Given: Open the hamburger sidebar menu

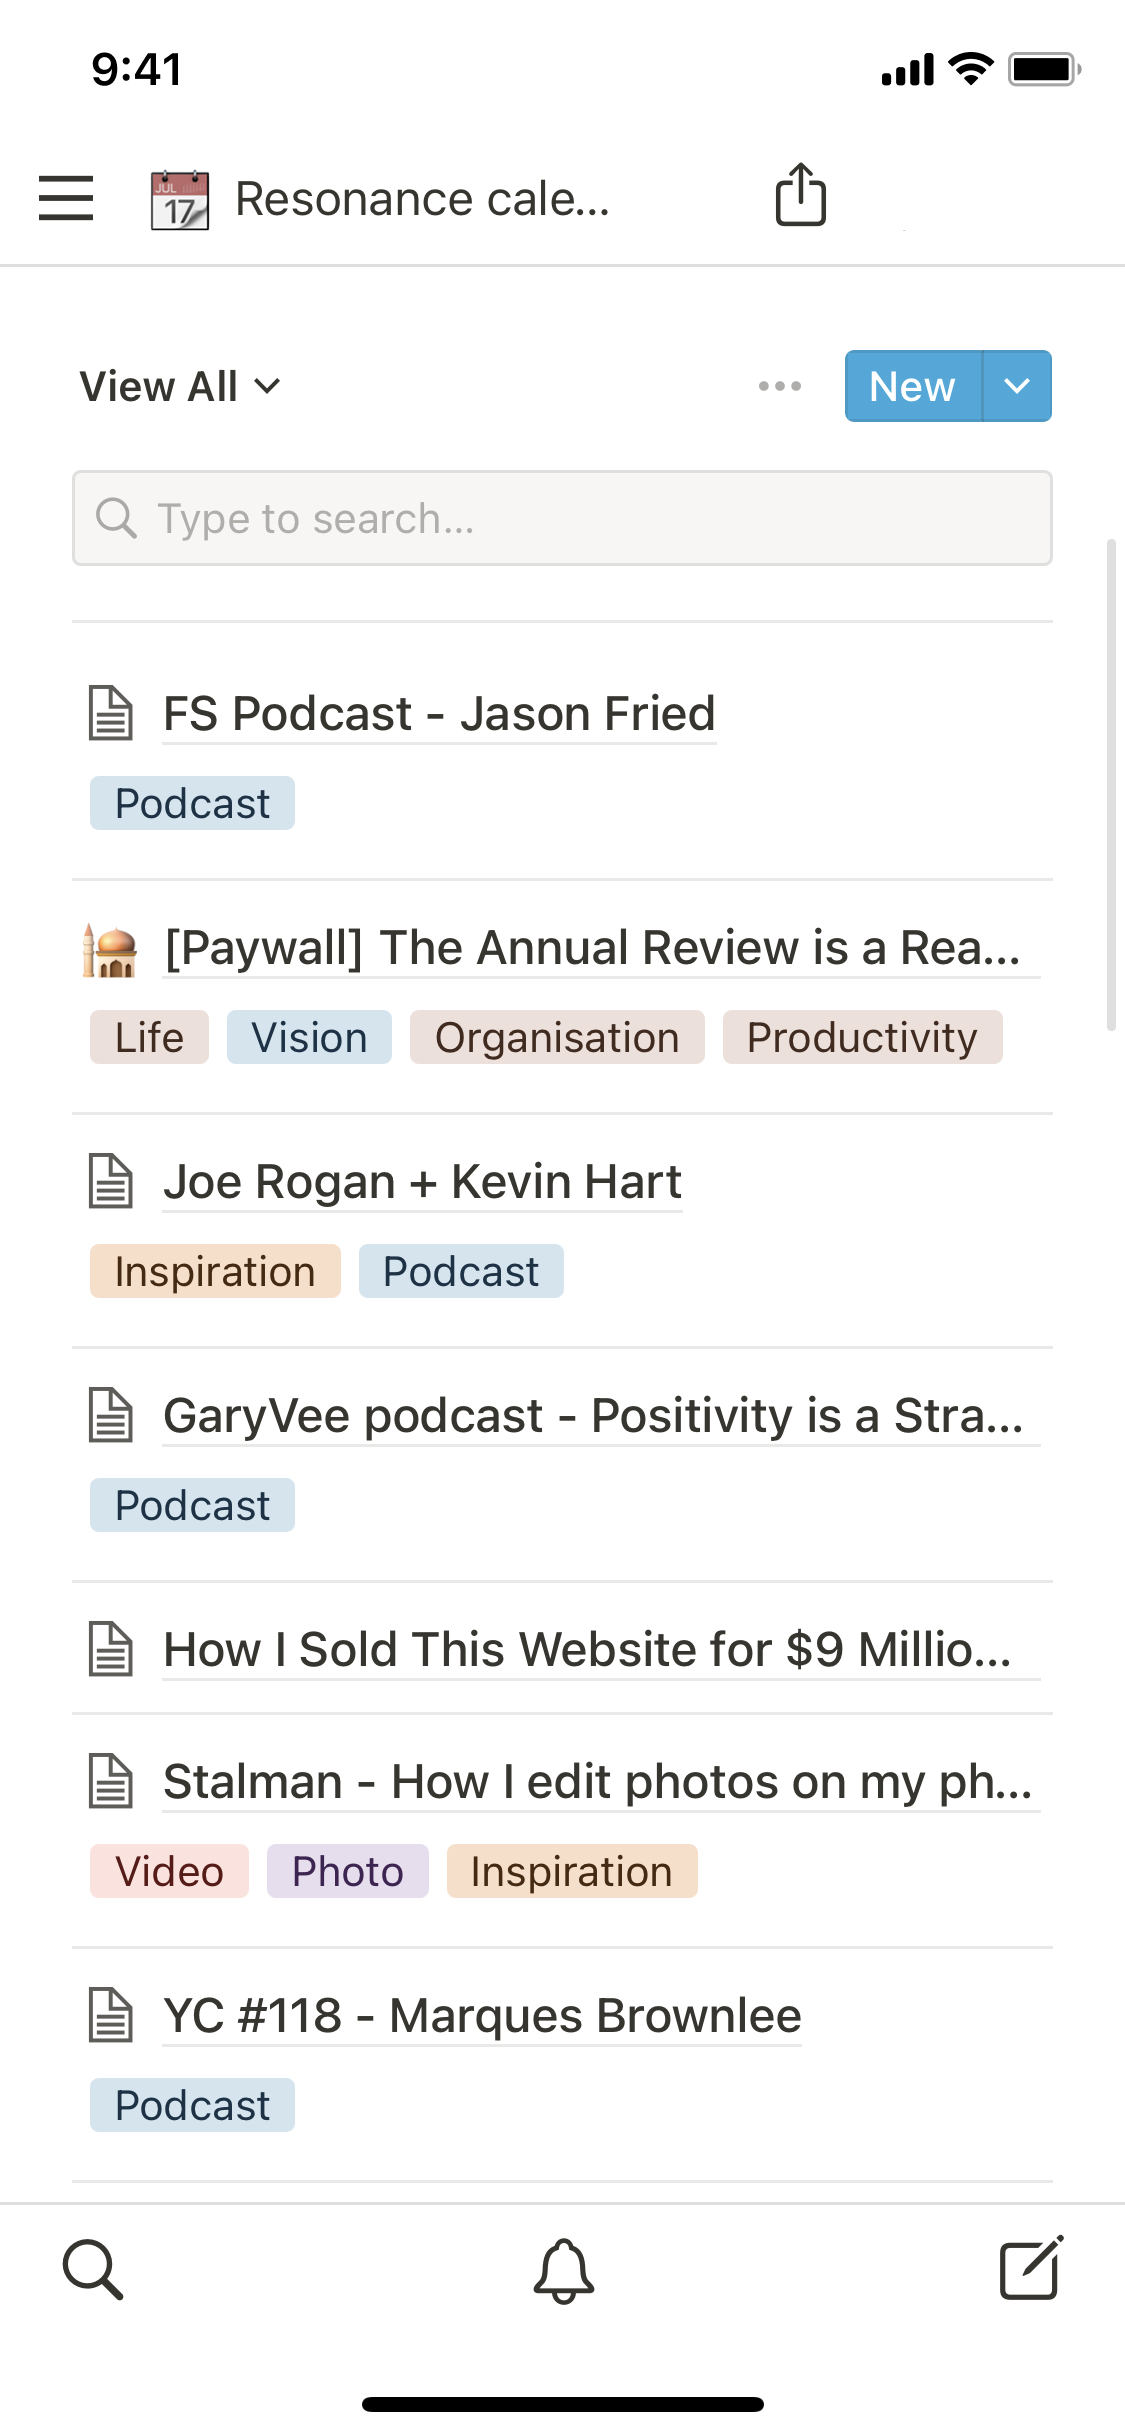Looking at the screenshot, I should (x=66, y=198).
